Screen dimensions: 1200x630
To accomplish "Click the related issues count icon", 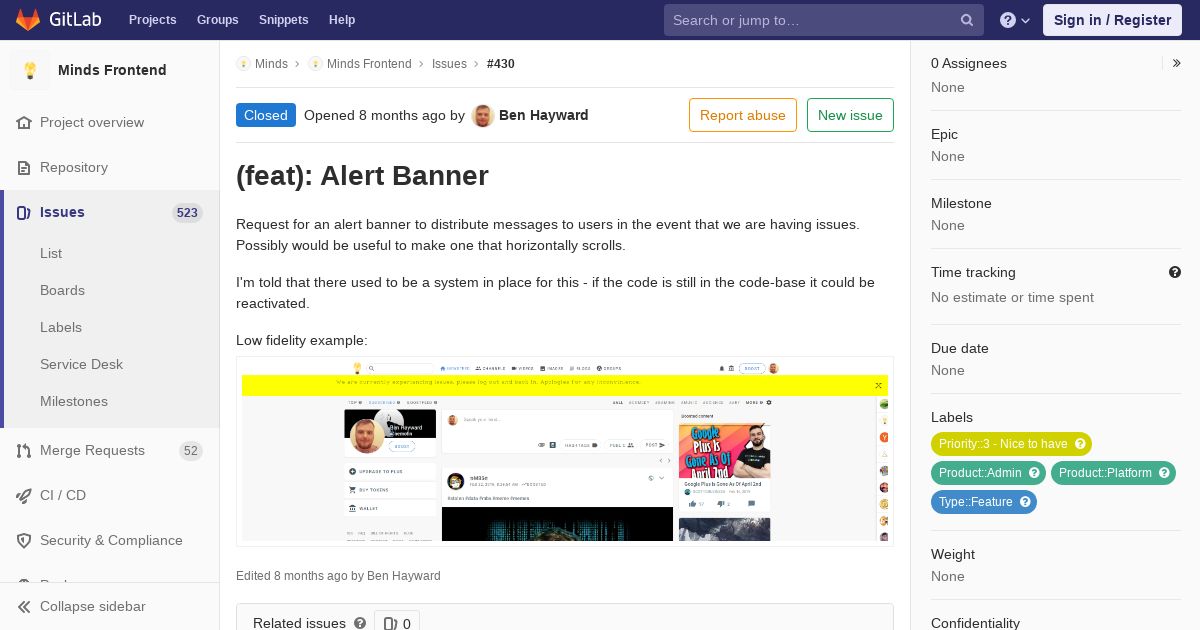I will pos(391,623).
